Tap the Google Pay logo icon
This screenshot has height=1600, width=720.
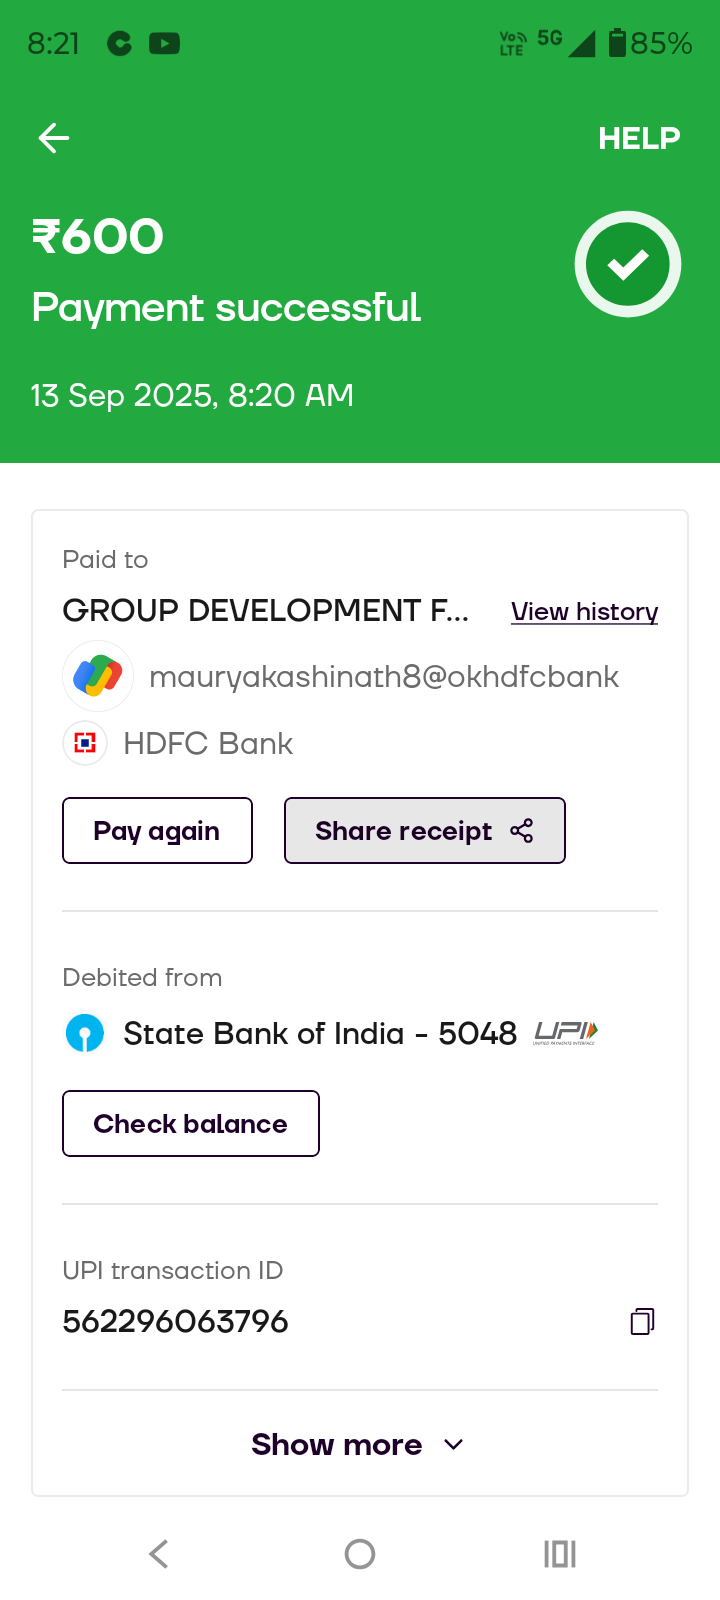(98, 676)
